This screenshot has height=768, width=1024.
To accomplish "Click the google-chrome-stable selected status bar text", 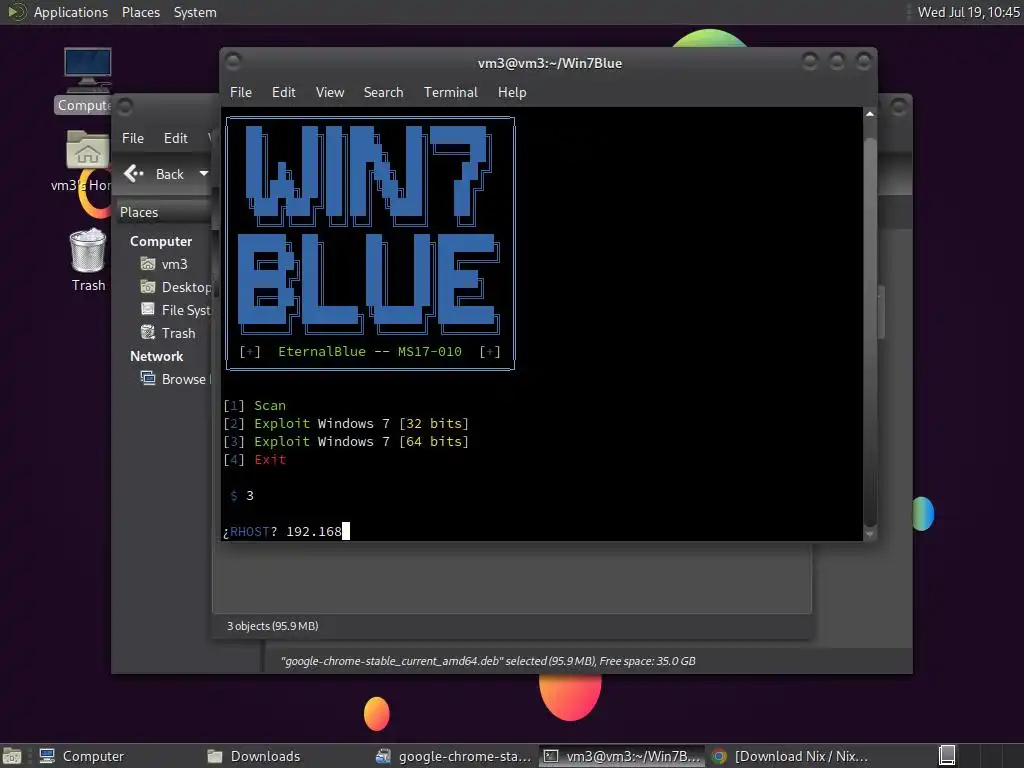I will pyautogui.click(x=488, y=661).
